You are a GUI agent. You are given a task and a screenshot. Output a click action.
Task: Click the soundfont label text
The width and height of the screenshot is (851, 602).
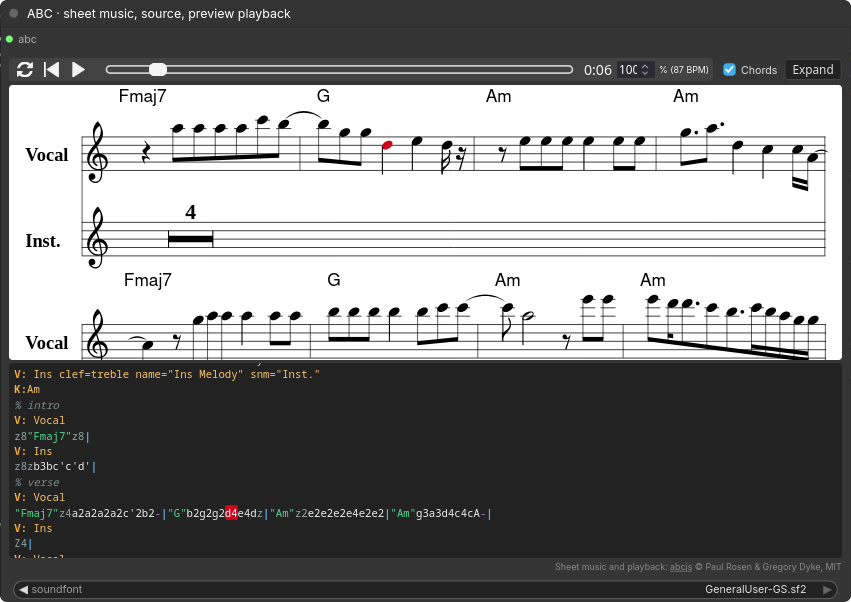[x=56, y=589]
